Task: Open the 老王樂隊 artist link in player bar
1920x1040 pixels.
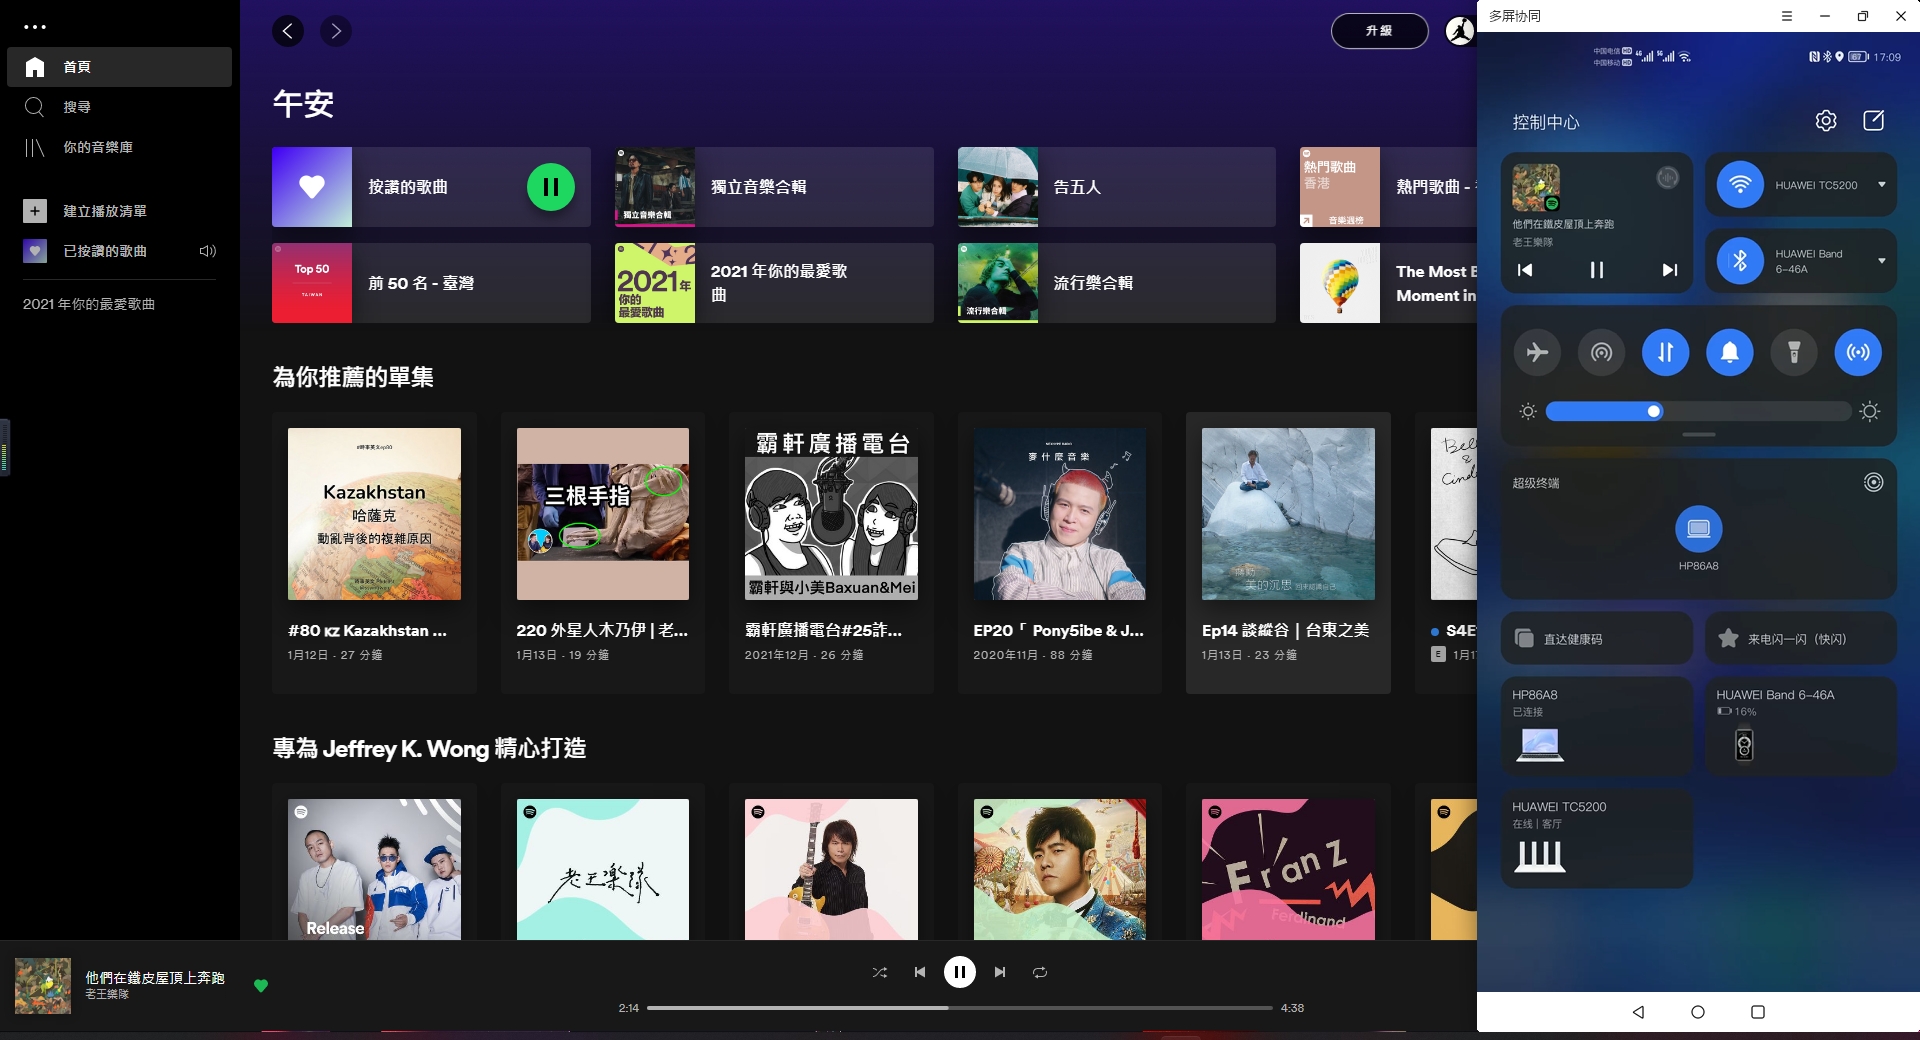Action: (x=107, y=995)
